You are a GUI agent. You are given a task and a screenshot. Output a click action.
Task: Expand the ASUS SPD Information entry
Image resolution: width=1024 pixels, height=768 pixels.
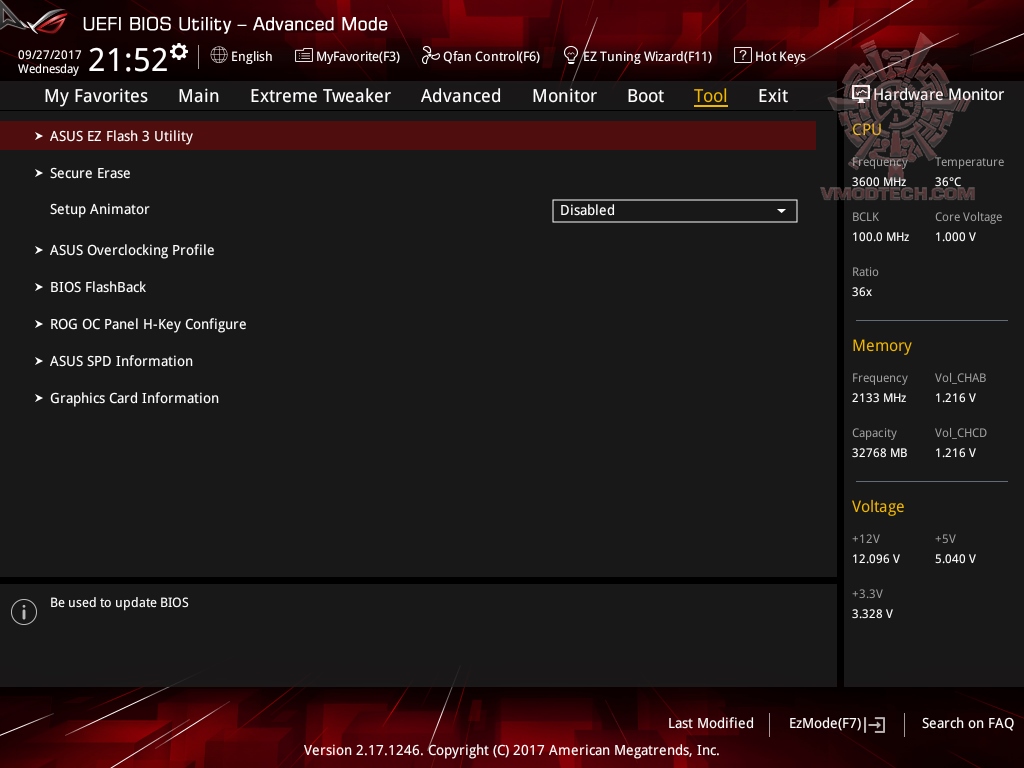[121, 361]
